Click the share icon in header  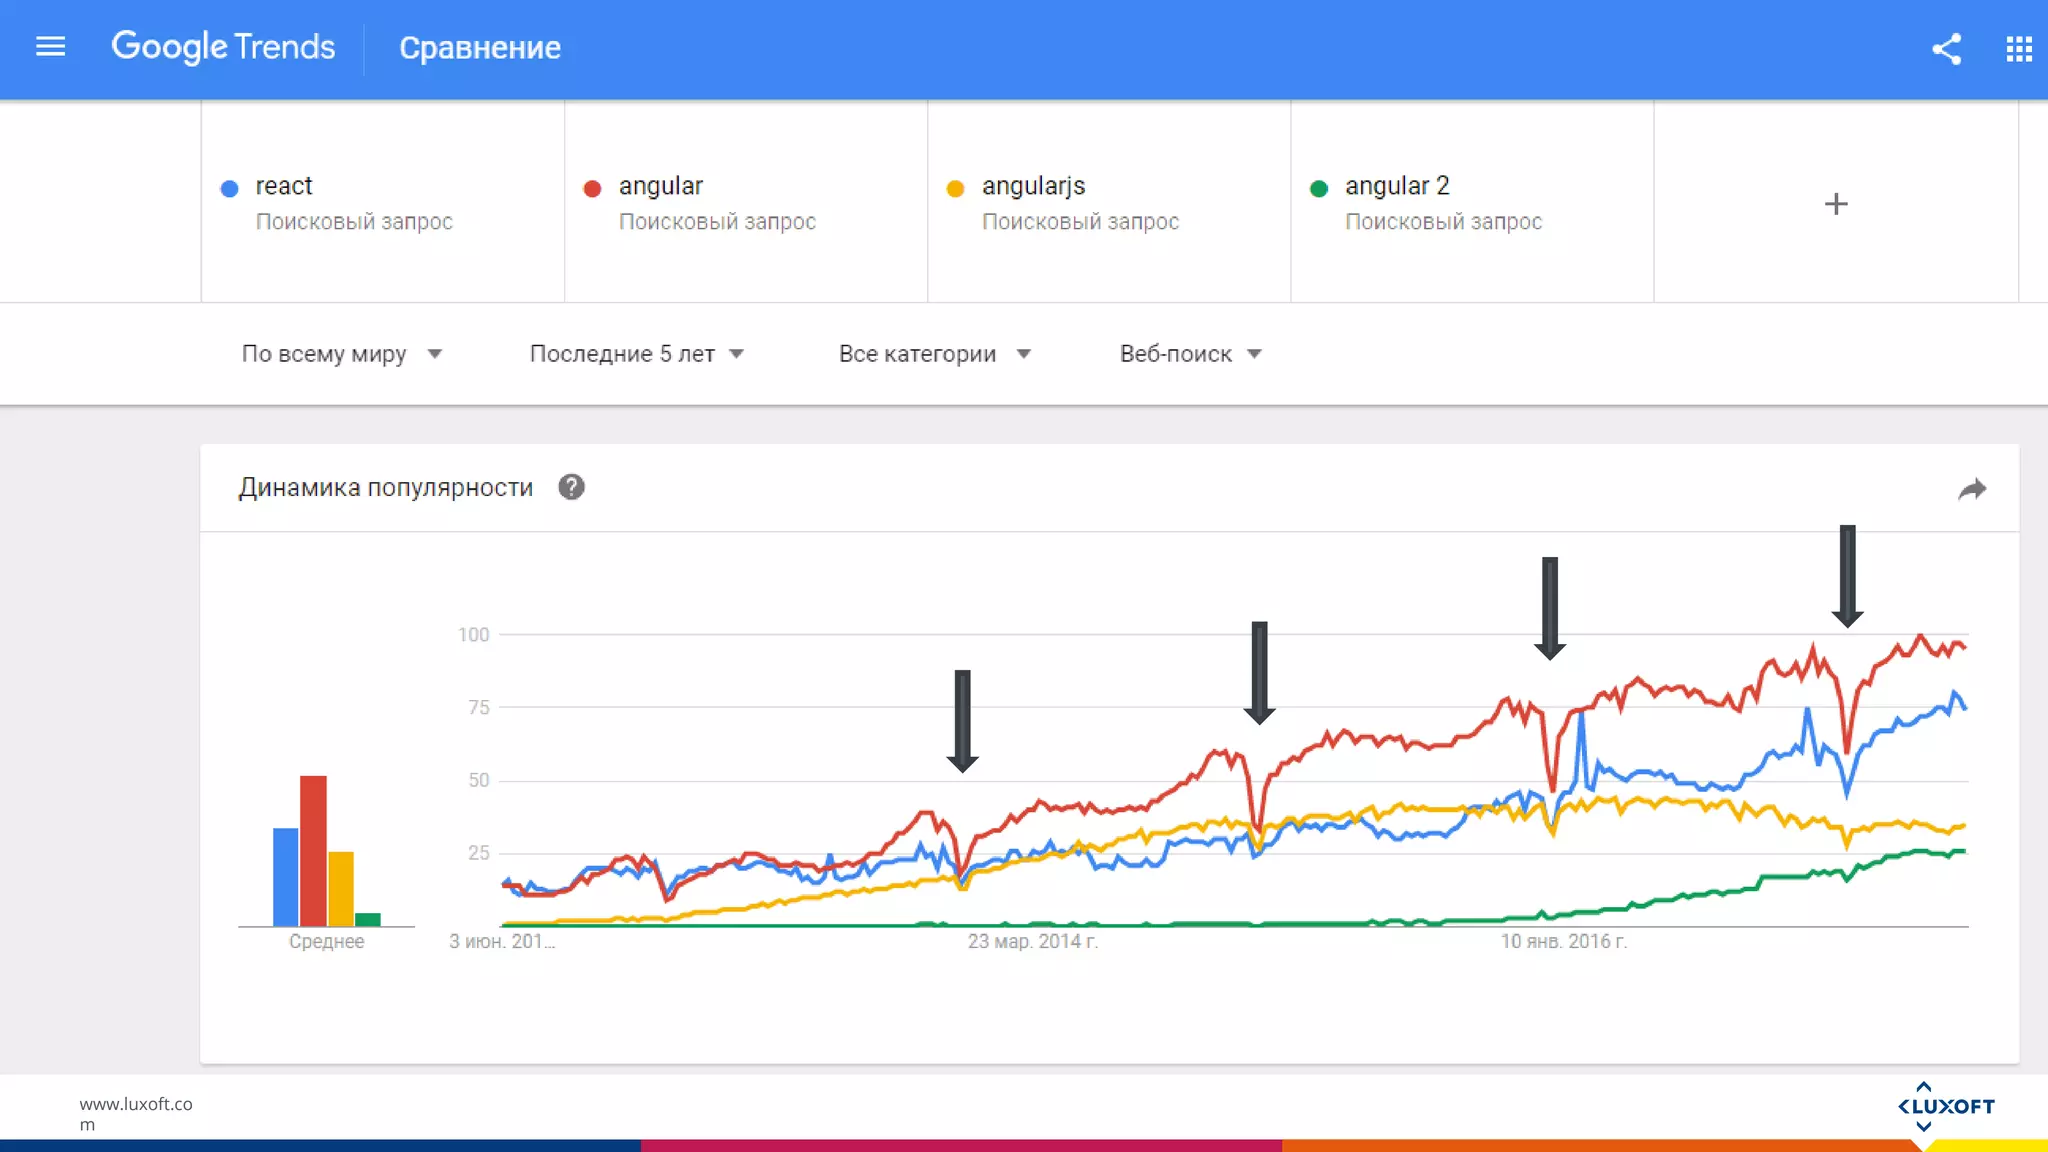point(1946,48)
